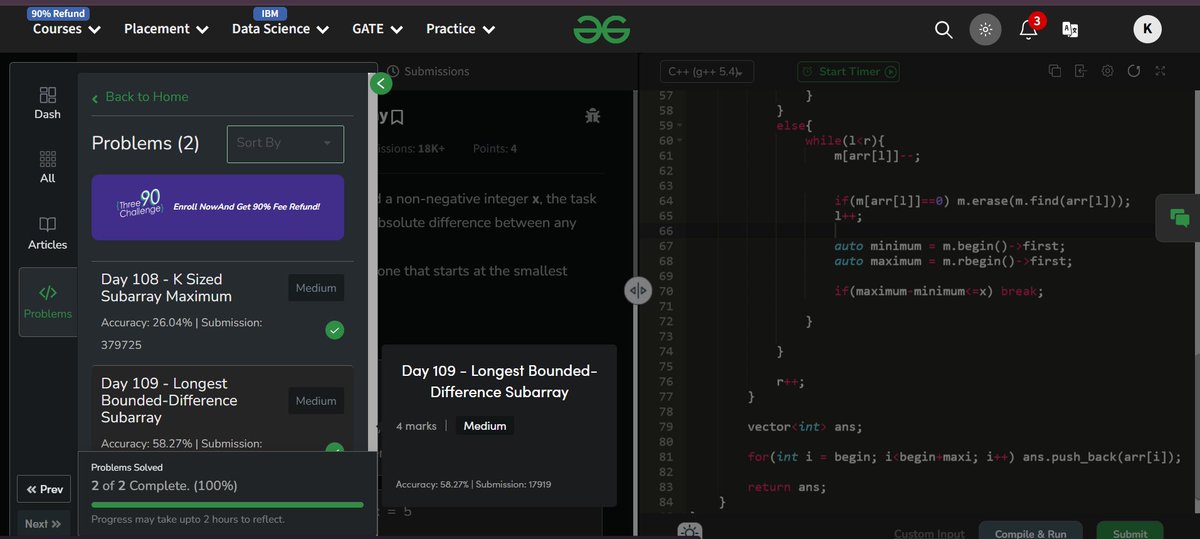This screenshot has height=539, width=1200.
Task: Collapse code fold arrow at line 60
Action: [x=678, y=141]
